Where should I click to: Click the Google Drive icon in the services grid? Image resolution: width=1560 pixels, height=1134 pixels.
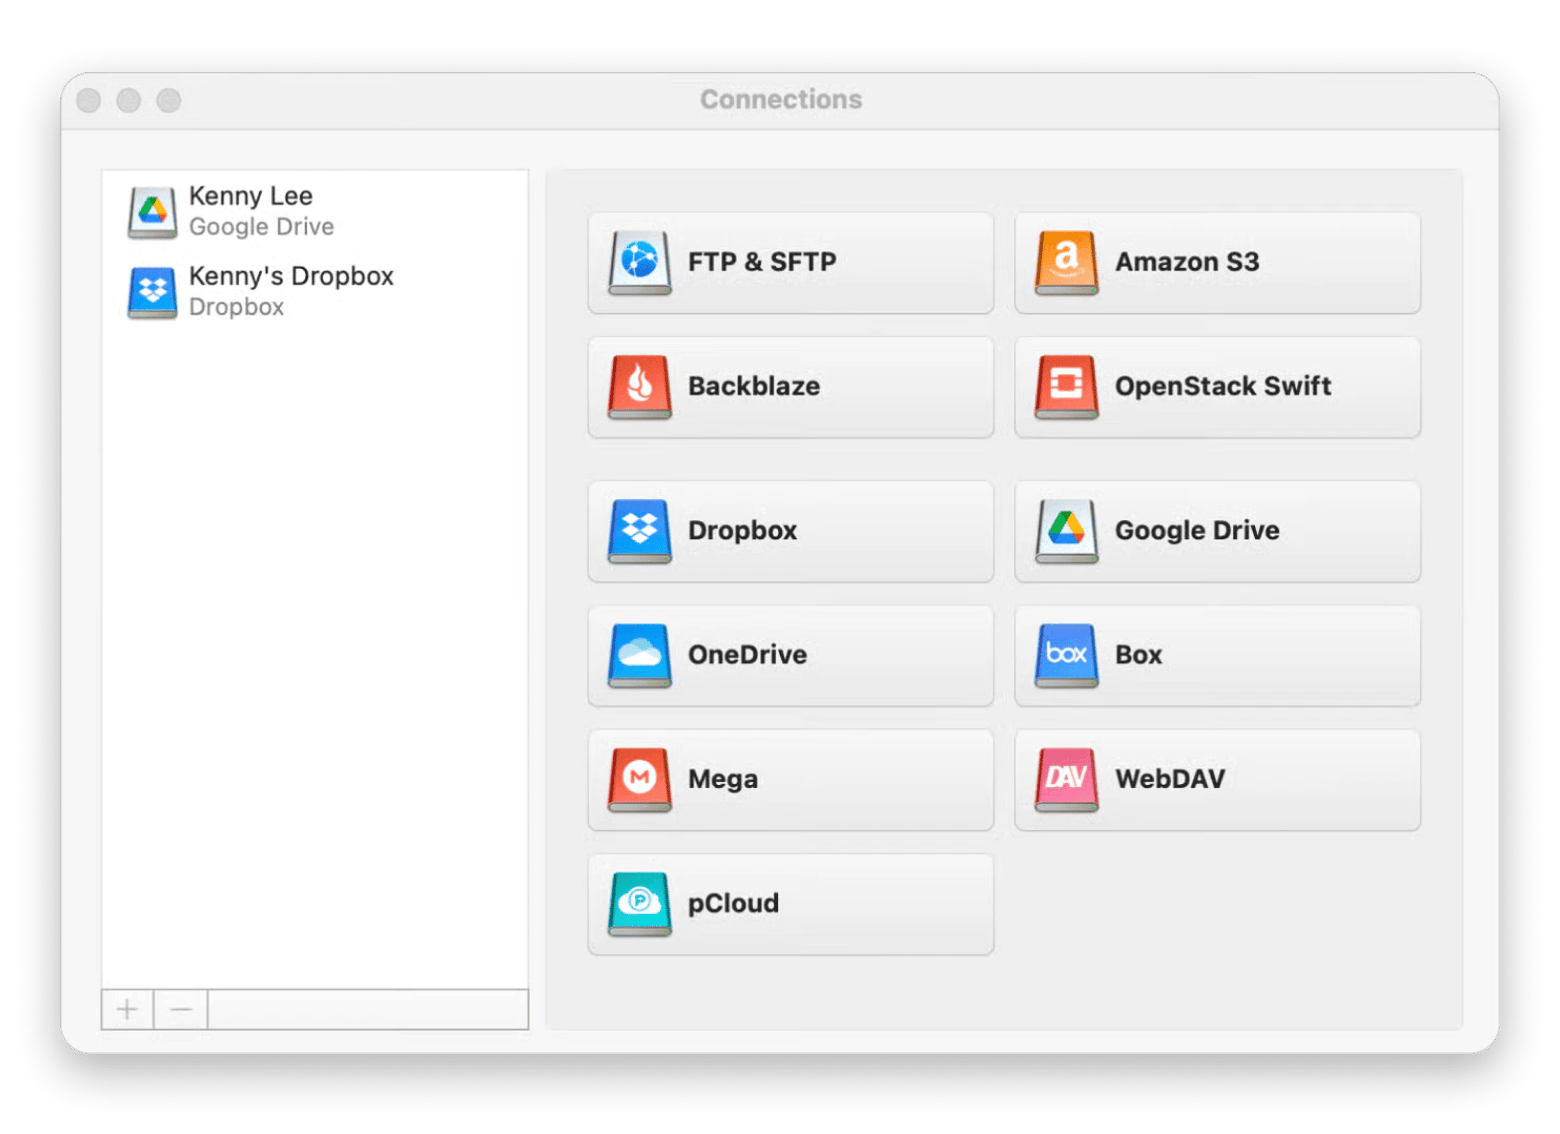tap(1066, 531)
